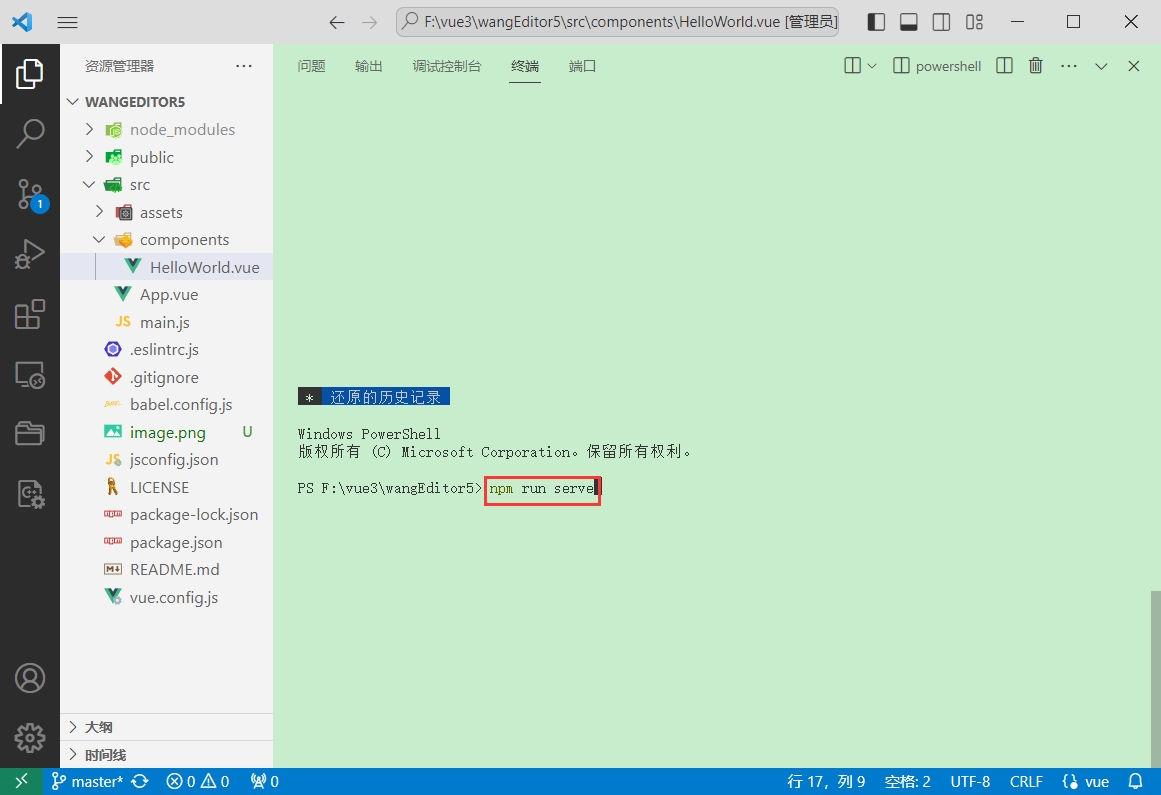Click the Accounts icon
This screenshot has width=1161, height=795.
30,678
